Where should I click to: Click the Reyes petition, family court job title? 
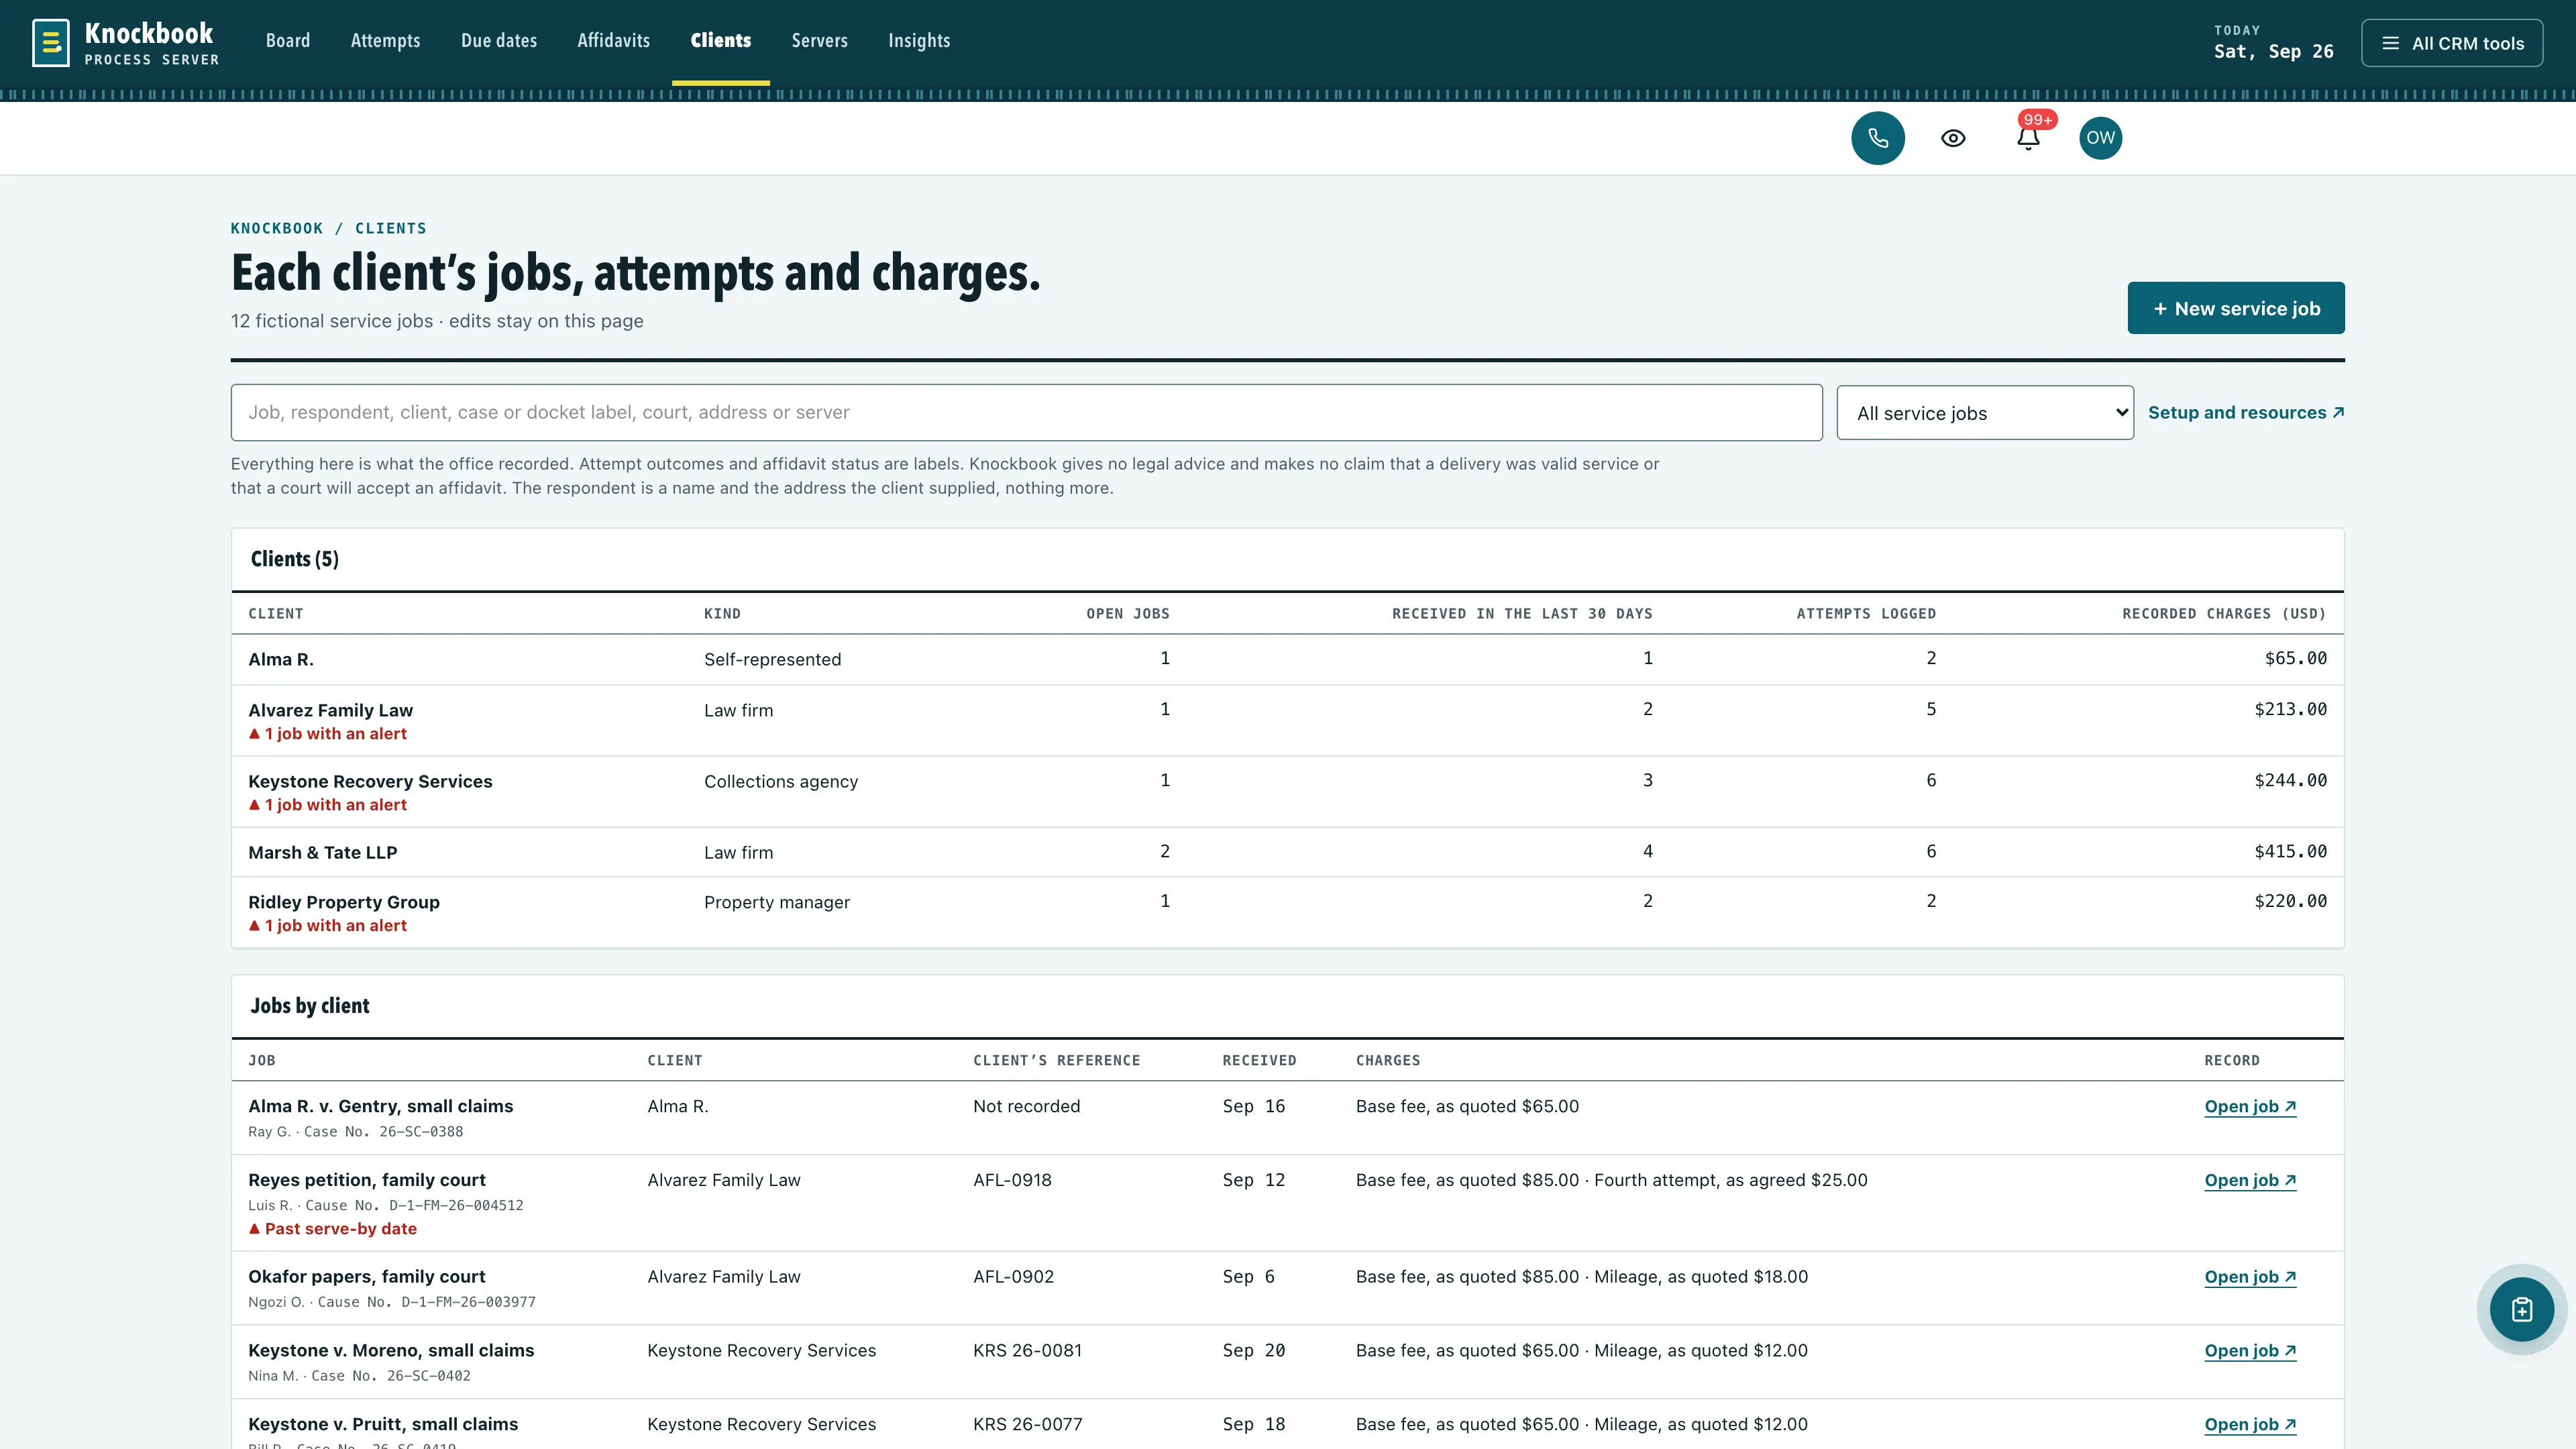click(366, 1180)
